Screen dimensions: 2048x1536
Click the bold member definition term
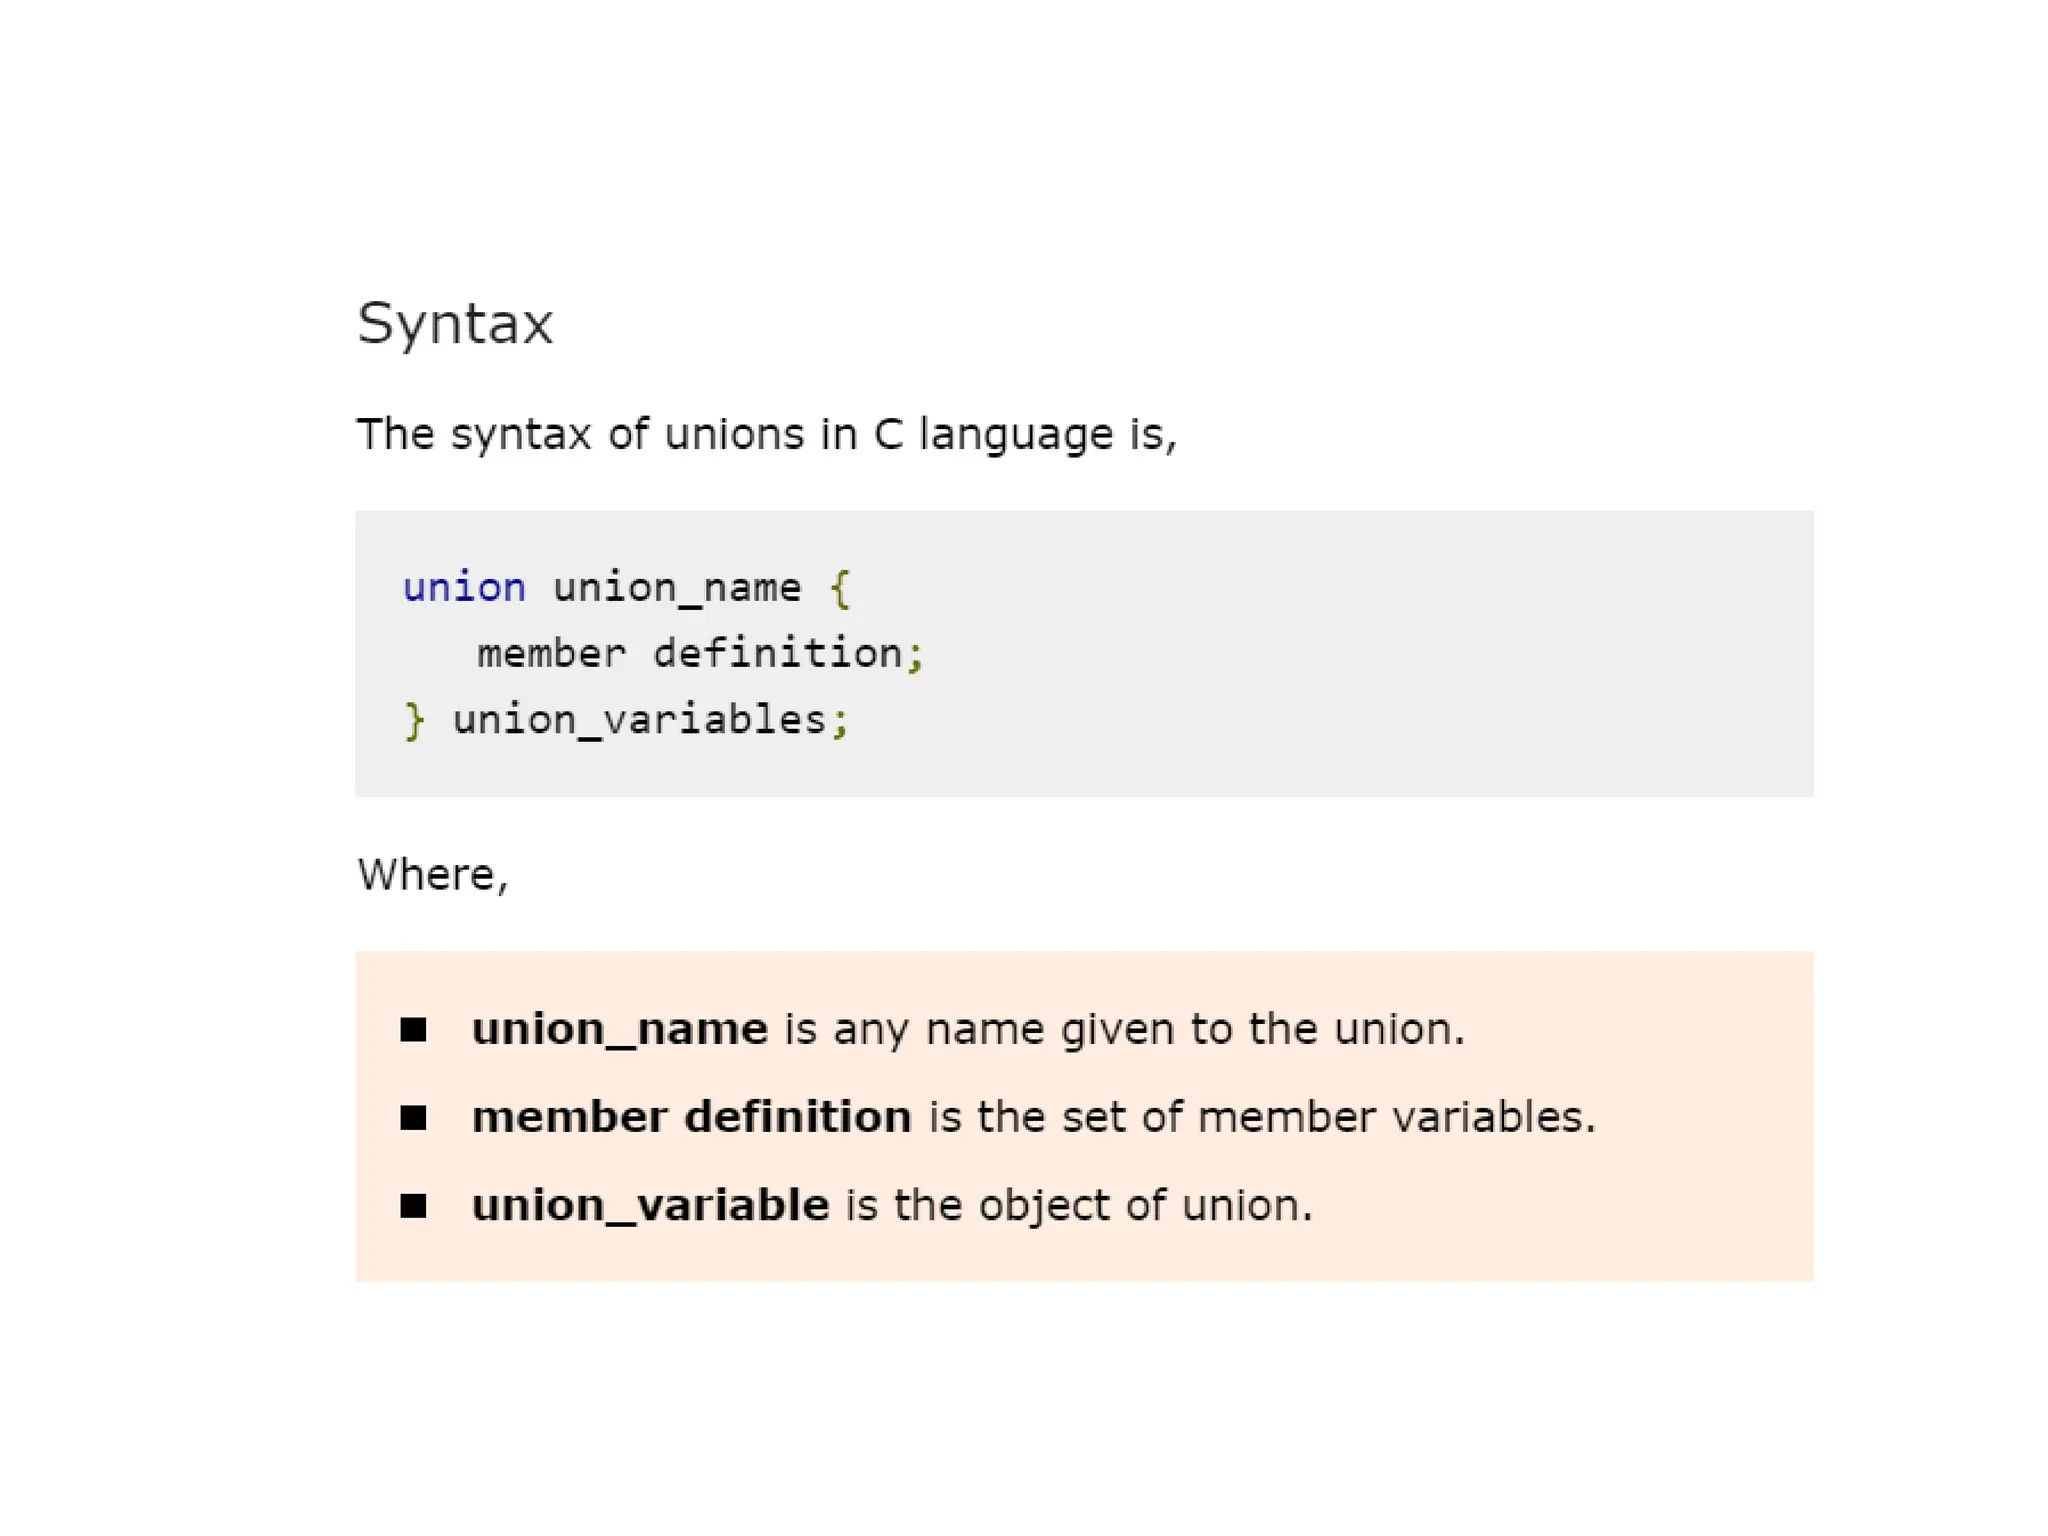[691, 1117]
